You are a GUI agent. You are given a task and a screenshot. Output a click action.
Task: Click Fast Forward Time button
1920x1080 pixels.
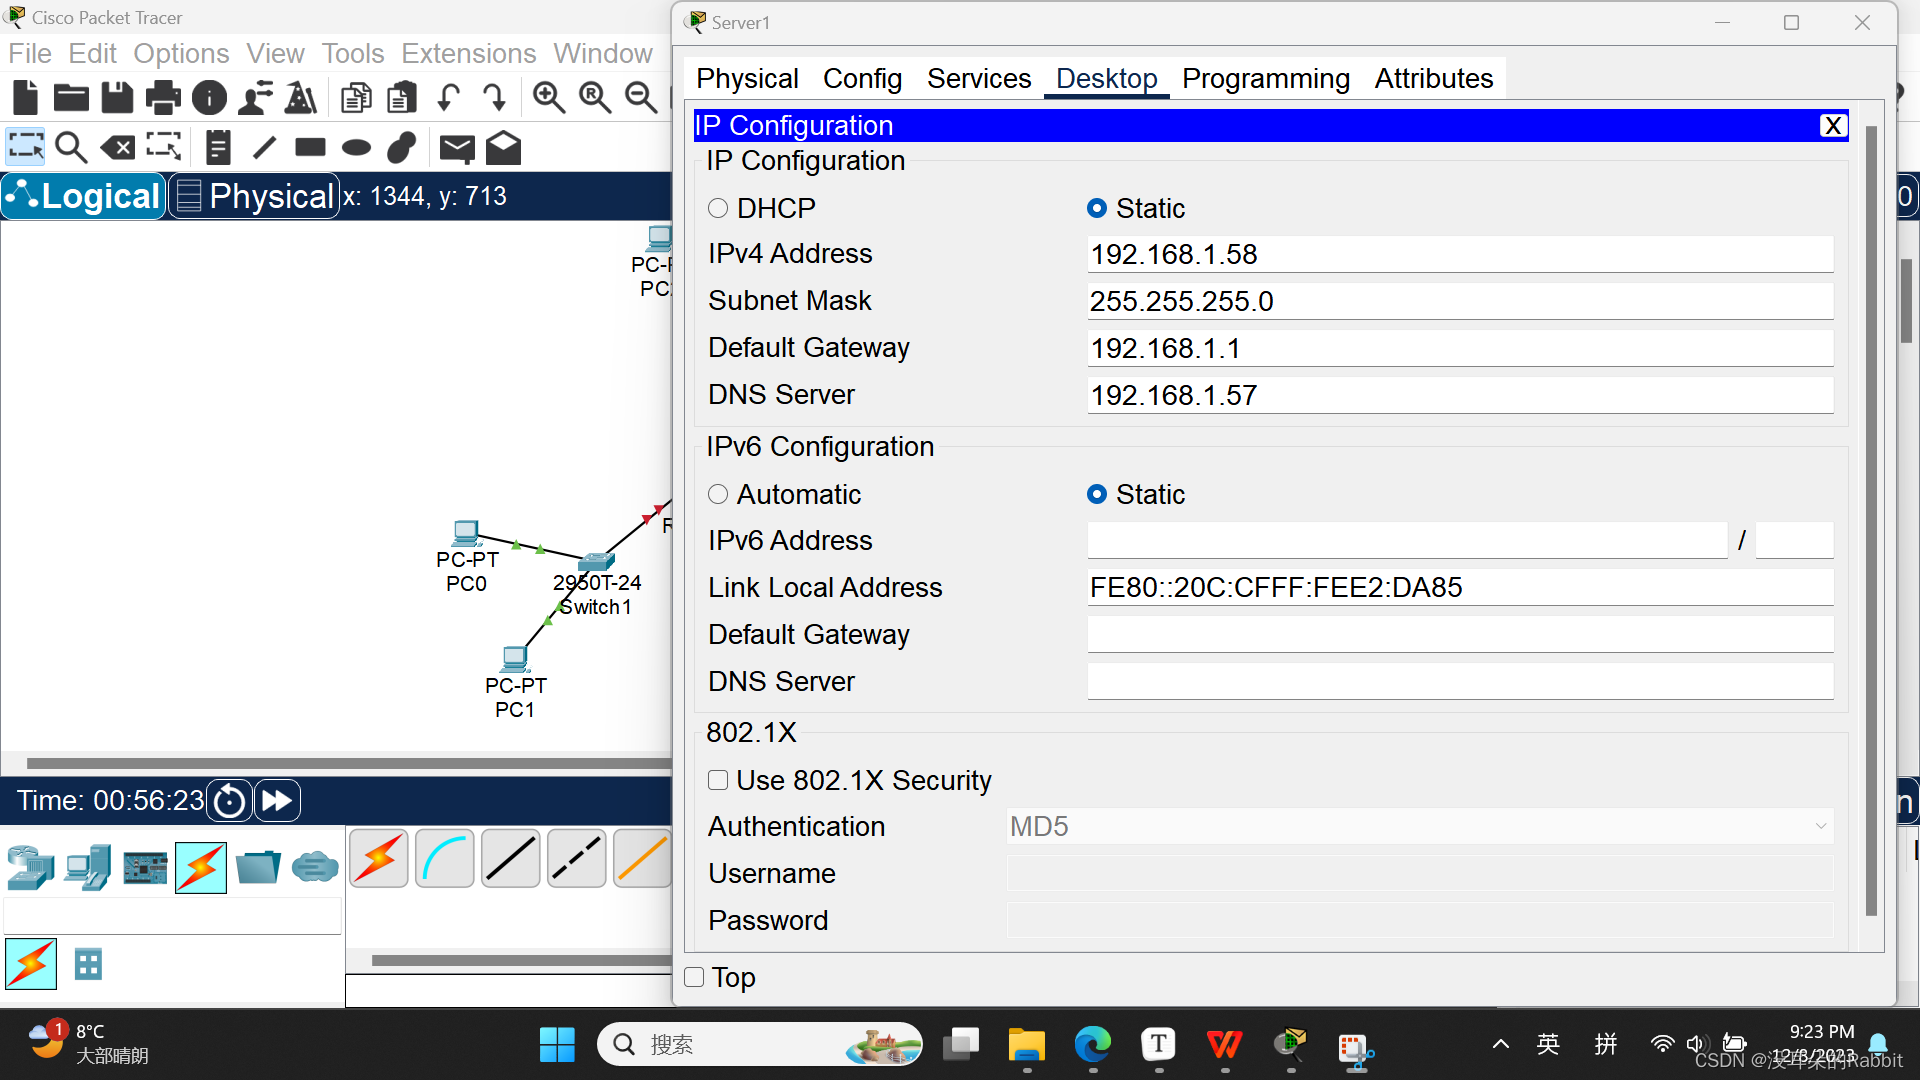pyautogui.click(x=277, y=801)
